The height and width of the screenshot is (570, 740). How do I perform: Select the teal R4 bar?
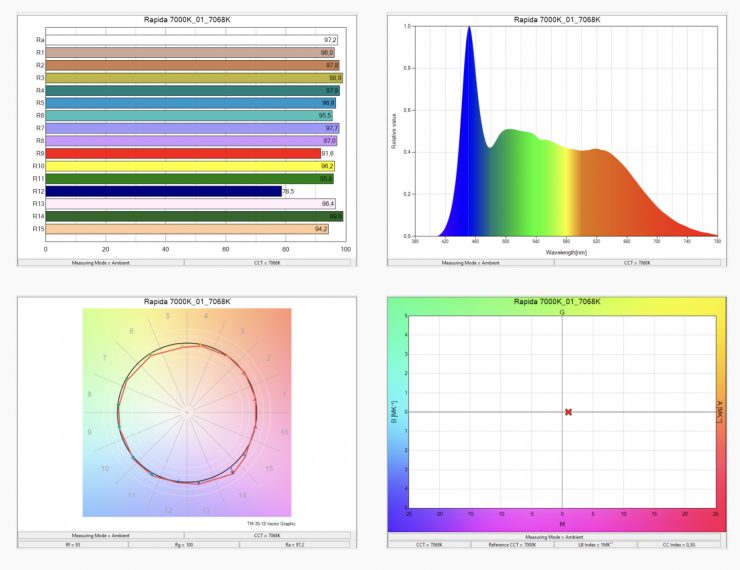tap(192, 90)
